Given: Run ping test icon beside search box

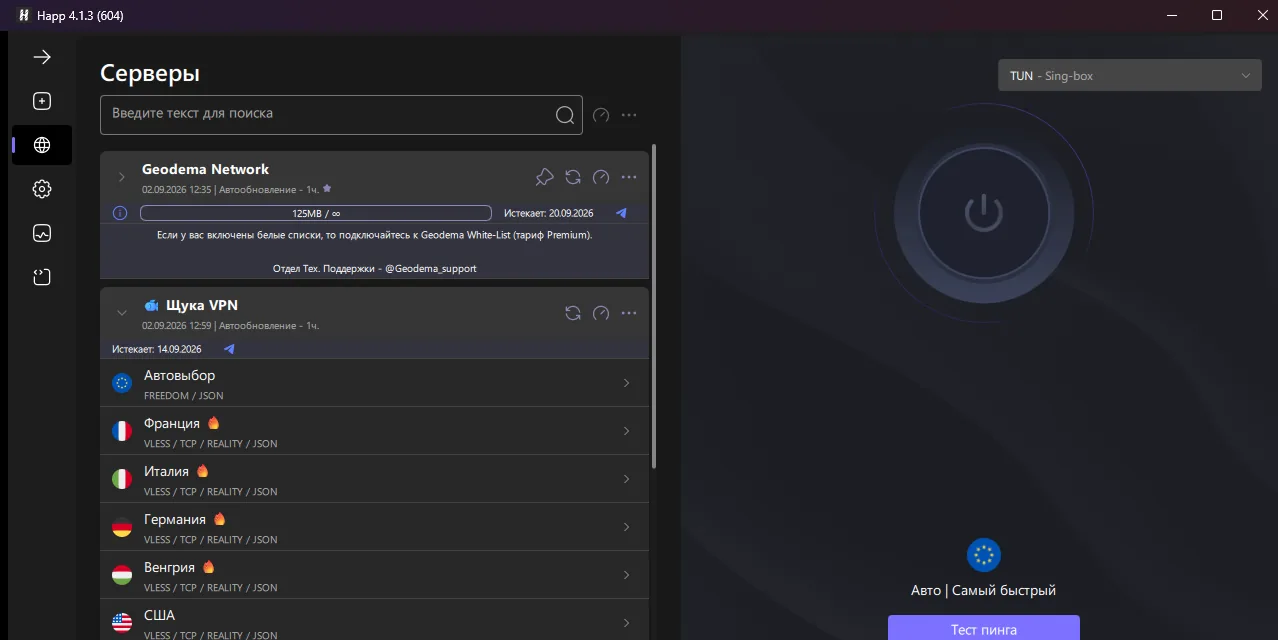Looking at the screenshot, I should (601, 115).
